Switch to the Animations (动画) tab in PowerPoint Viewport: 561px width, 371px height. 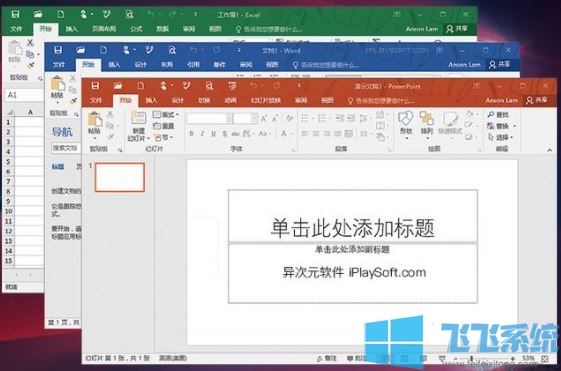pyautogui.click(x=230, y=101)
